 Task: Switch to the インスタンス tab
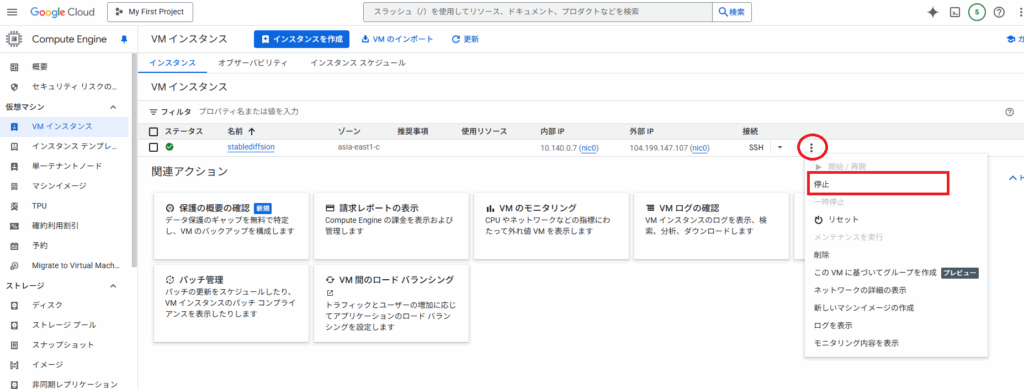coord(172,63)
